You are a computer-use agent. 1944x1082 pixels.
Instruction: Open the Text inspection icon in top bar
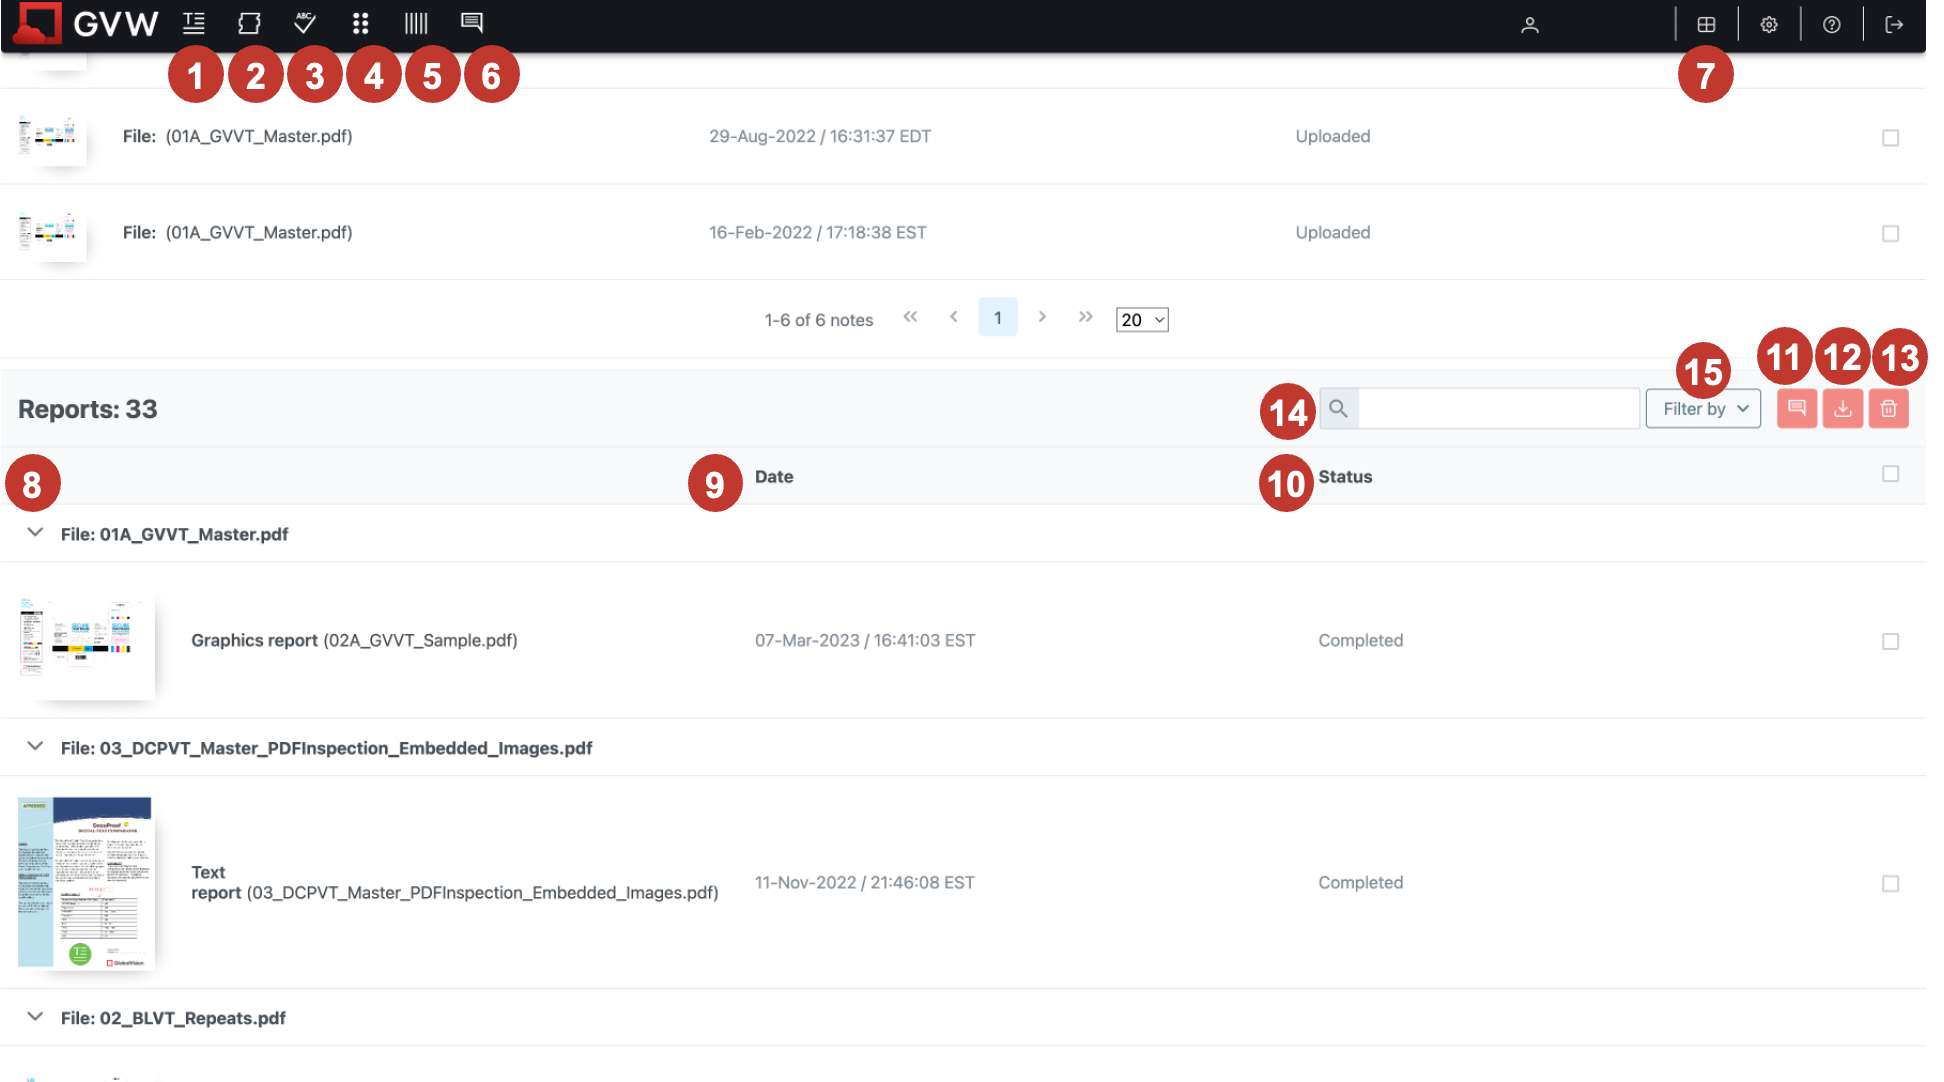[x=194, y=23]
